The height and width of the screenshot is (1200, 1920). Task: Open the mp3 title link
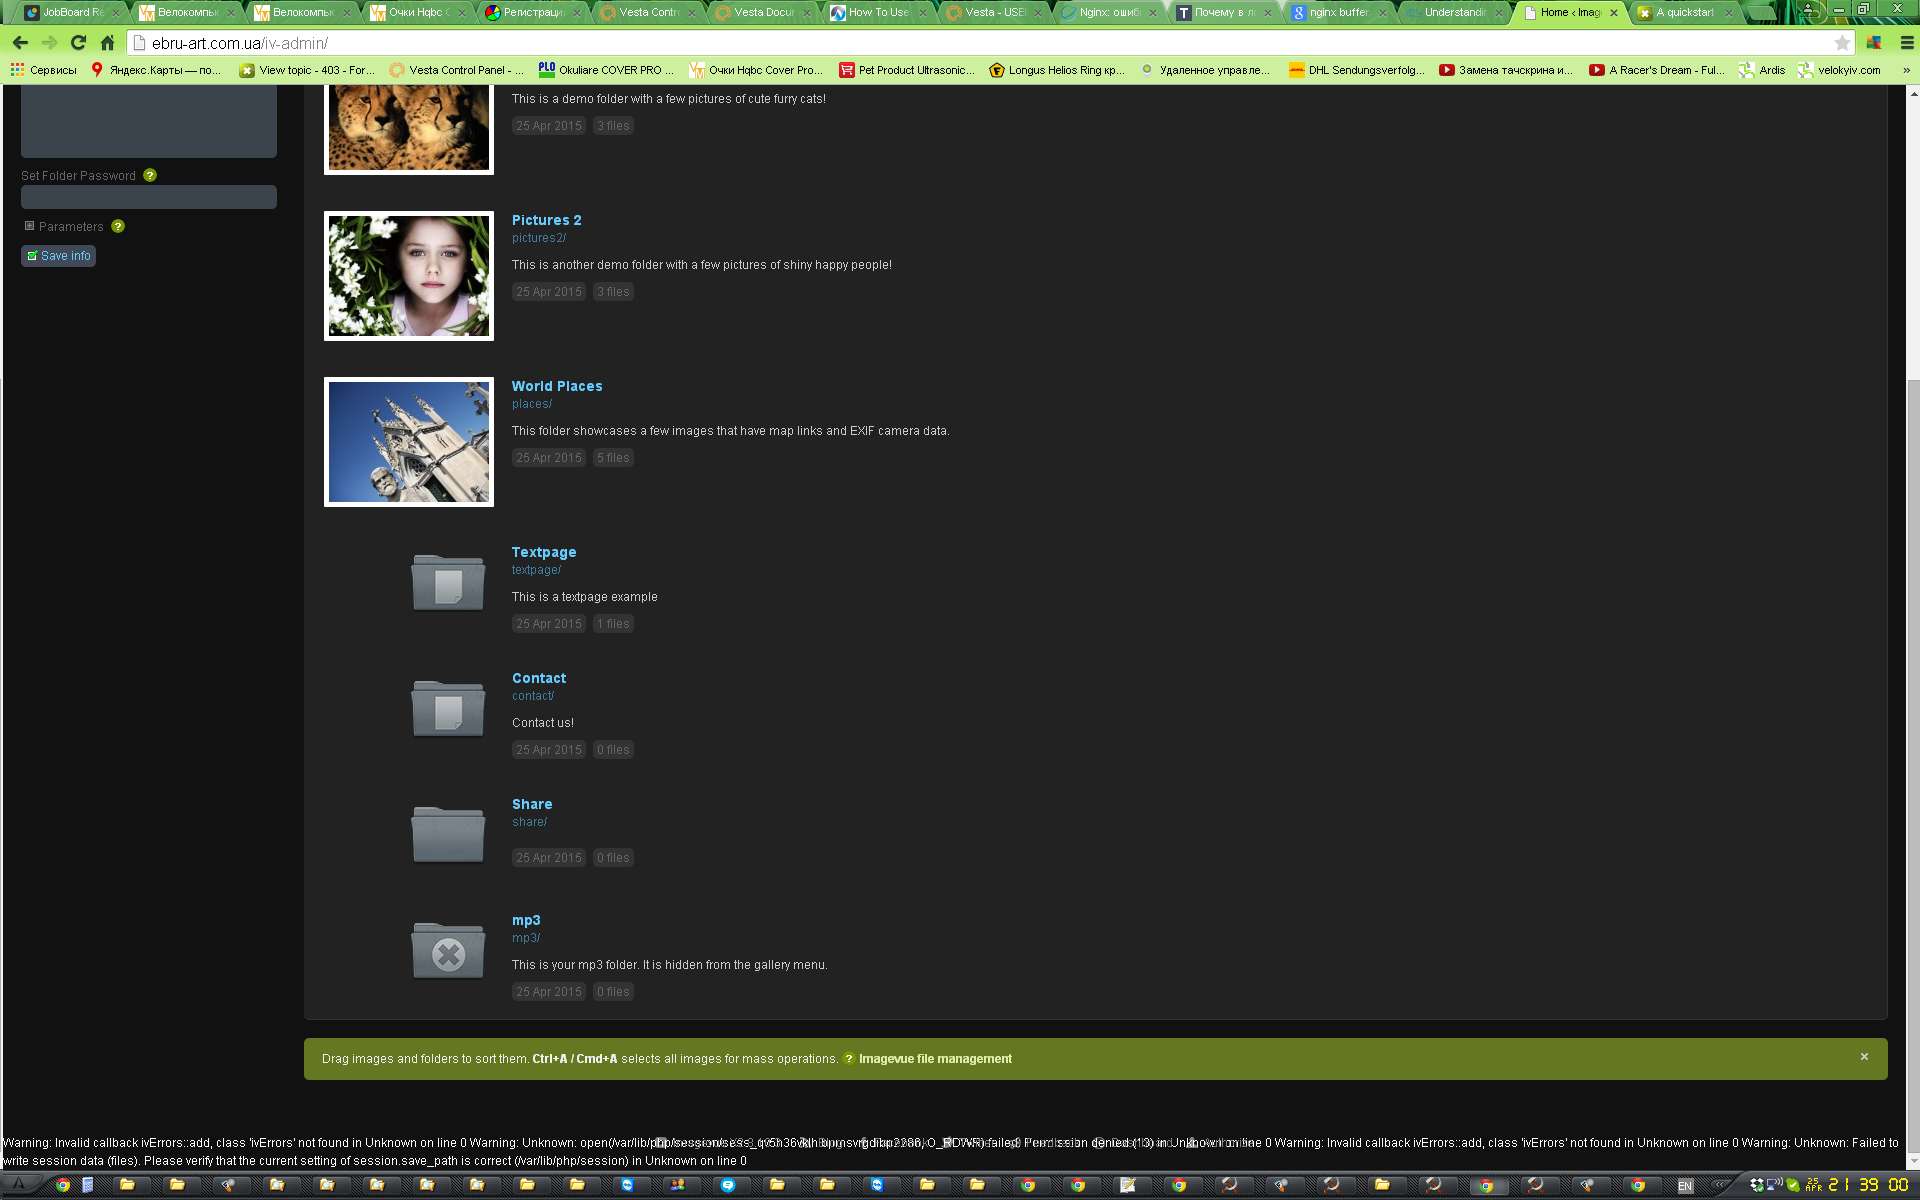[526, 920]
